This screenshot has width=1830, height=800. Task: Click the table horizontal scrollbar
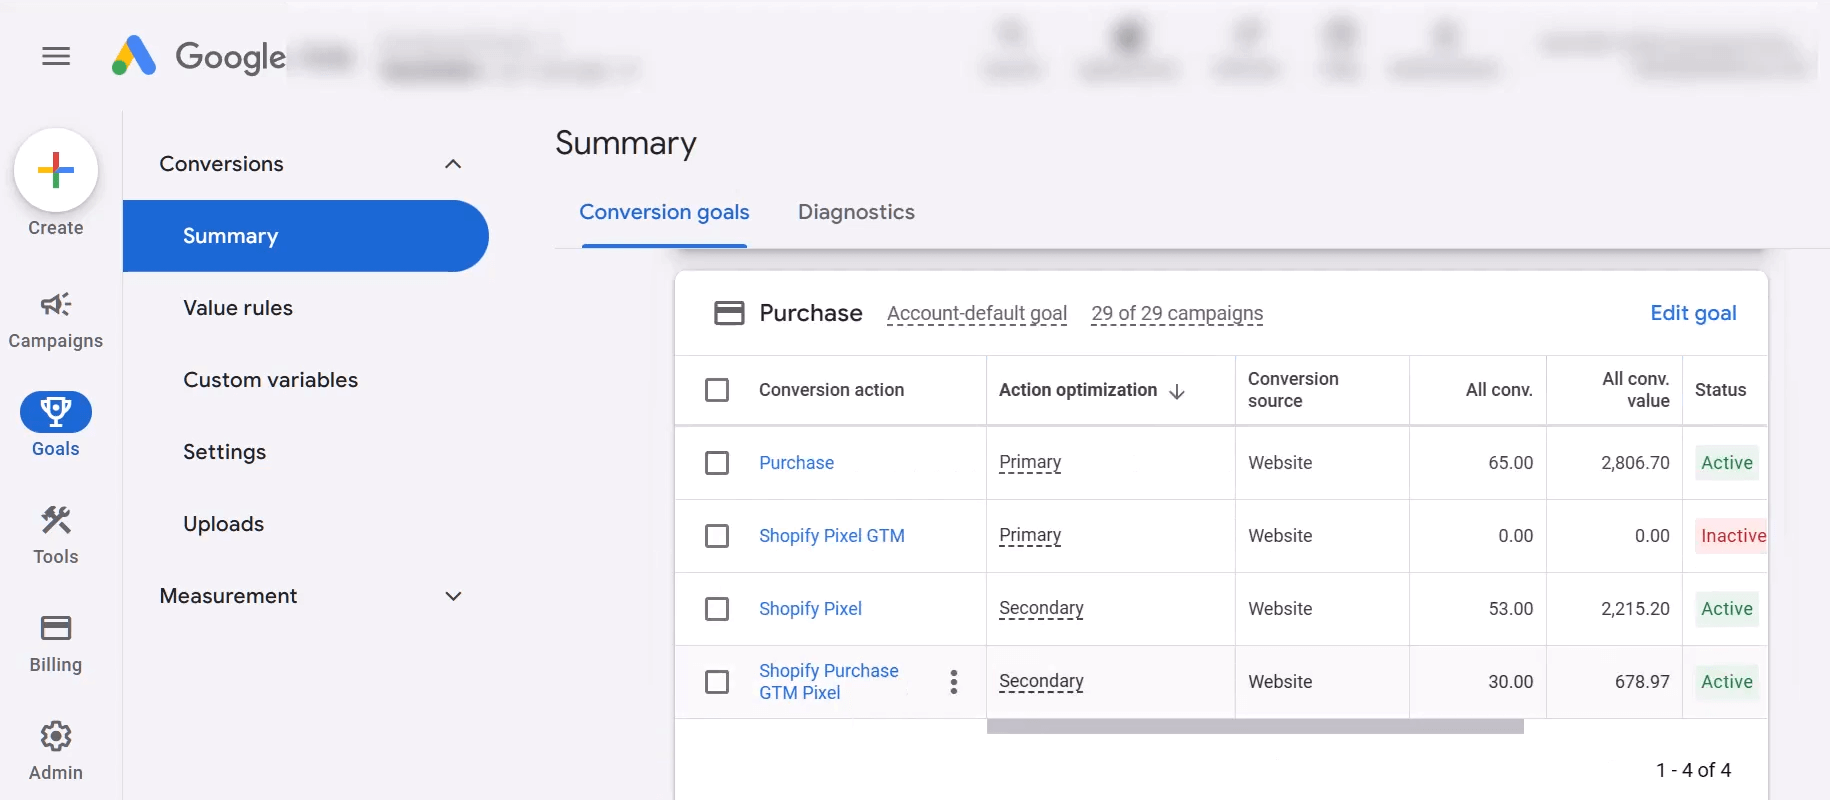(x=1255, y=727)
